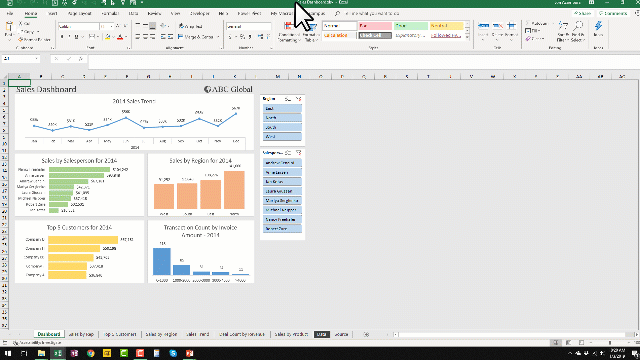
Task: Click the Fill Color paint bucket
Action: (107, 37)
